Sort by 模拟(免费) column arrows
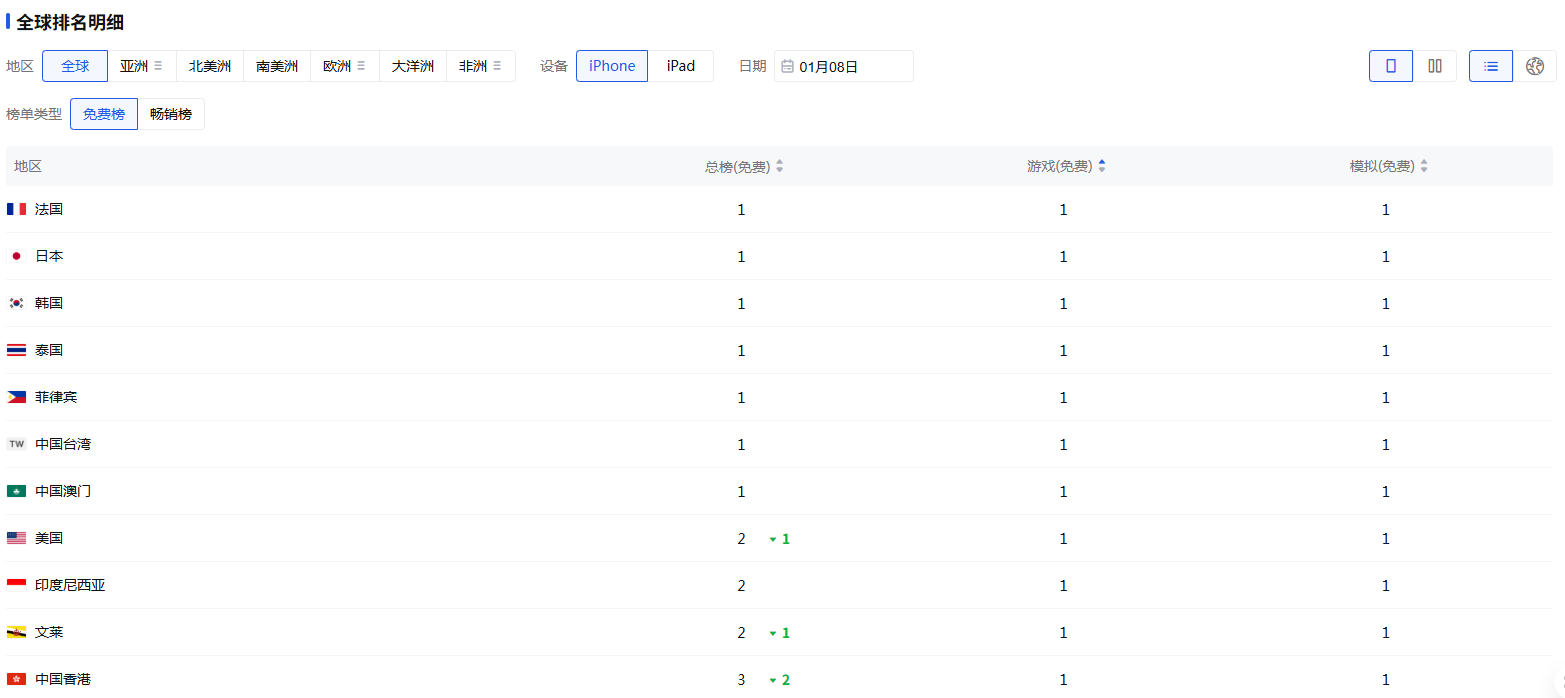Viewport: 1565px width, 698px height. (x=1424, y=167)
